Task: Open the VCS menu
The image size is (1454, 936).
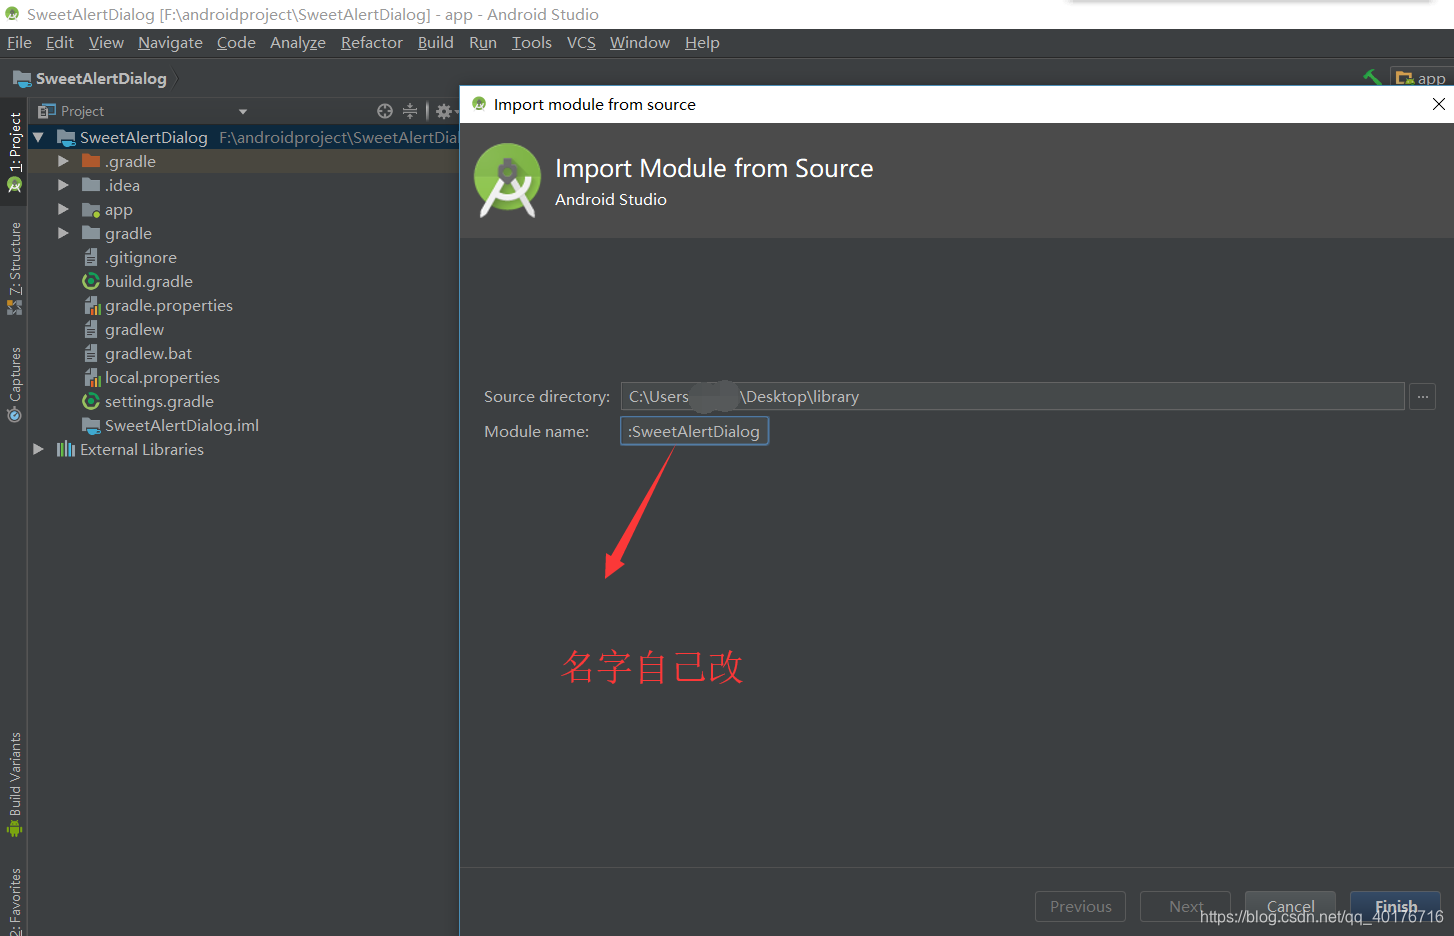Action: point(581,42)
